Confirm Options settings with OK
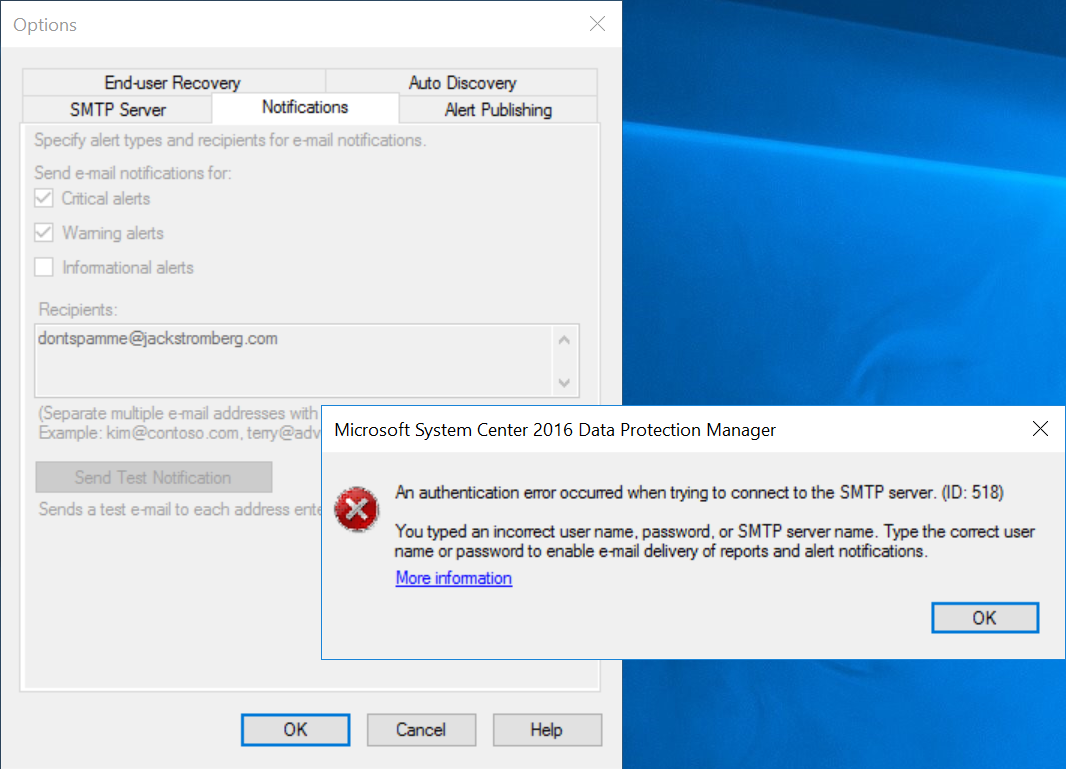Image resolution: width=1066 pixels, height=769 pixels. [295, 729]
